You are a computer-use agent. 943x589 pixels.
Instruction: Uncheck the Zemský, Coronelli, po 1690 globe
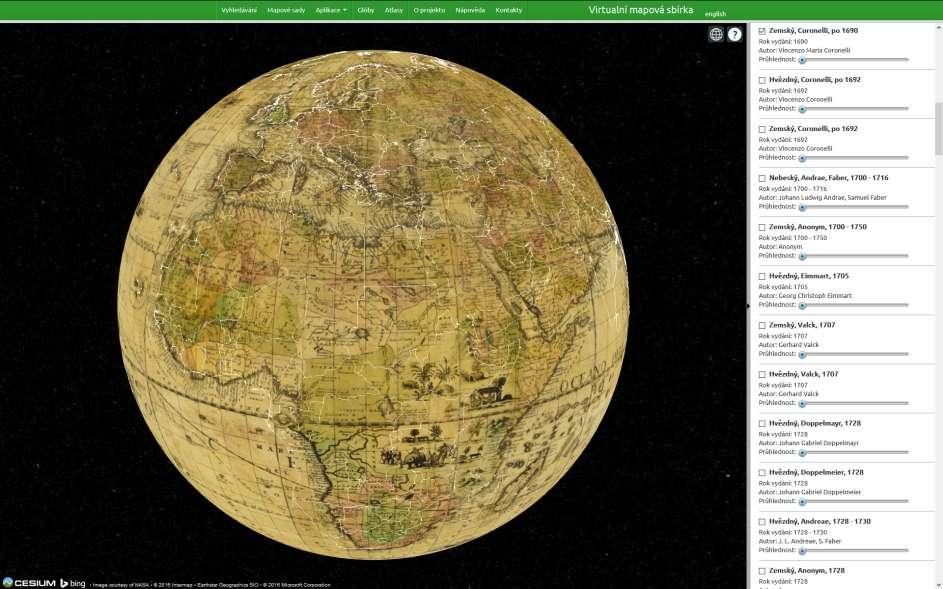(762, 31)
